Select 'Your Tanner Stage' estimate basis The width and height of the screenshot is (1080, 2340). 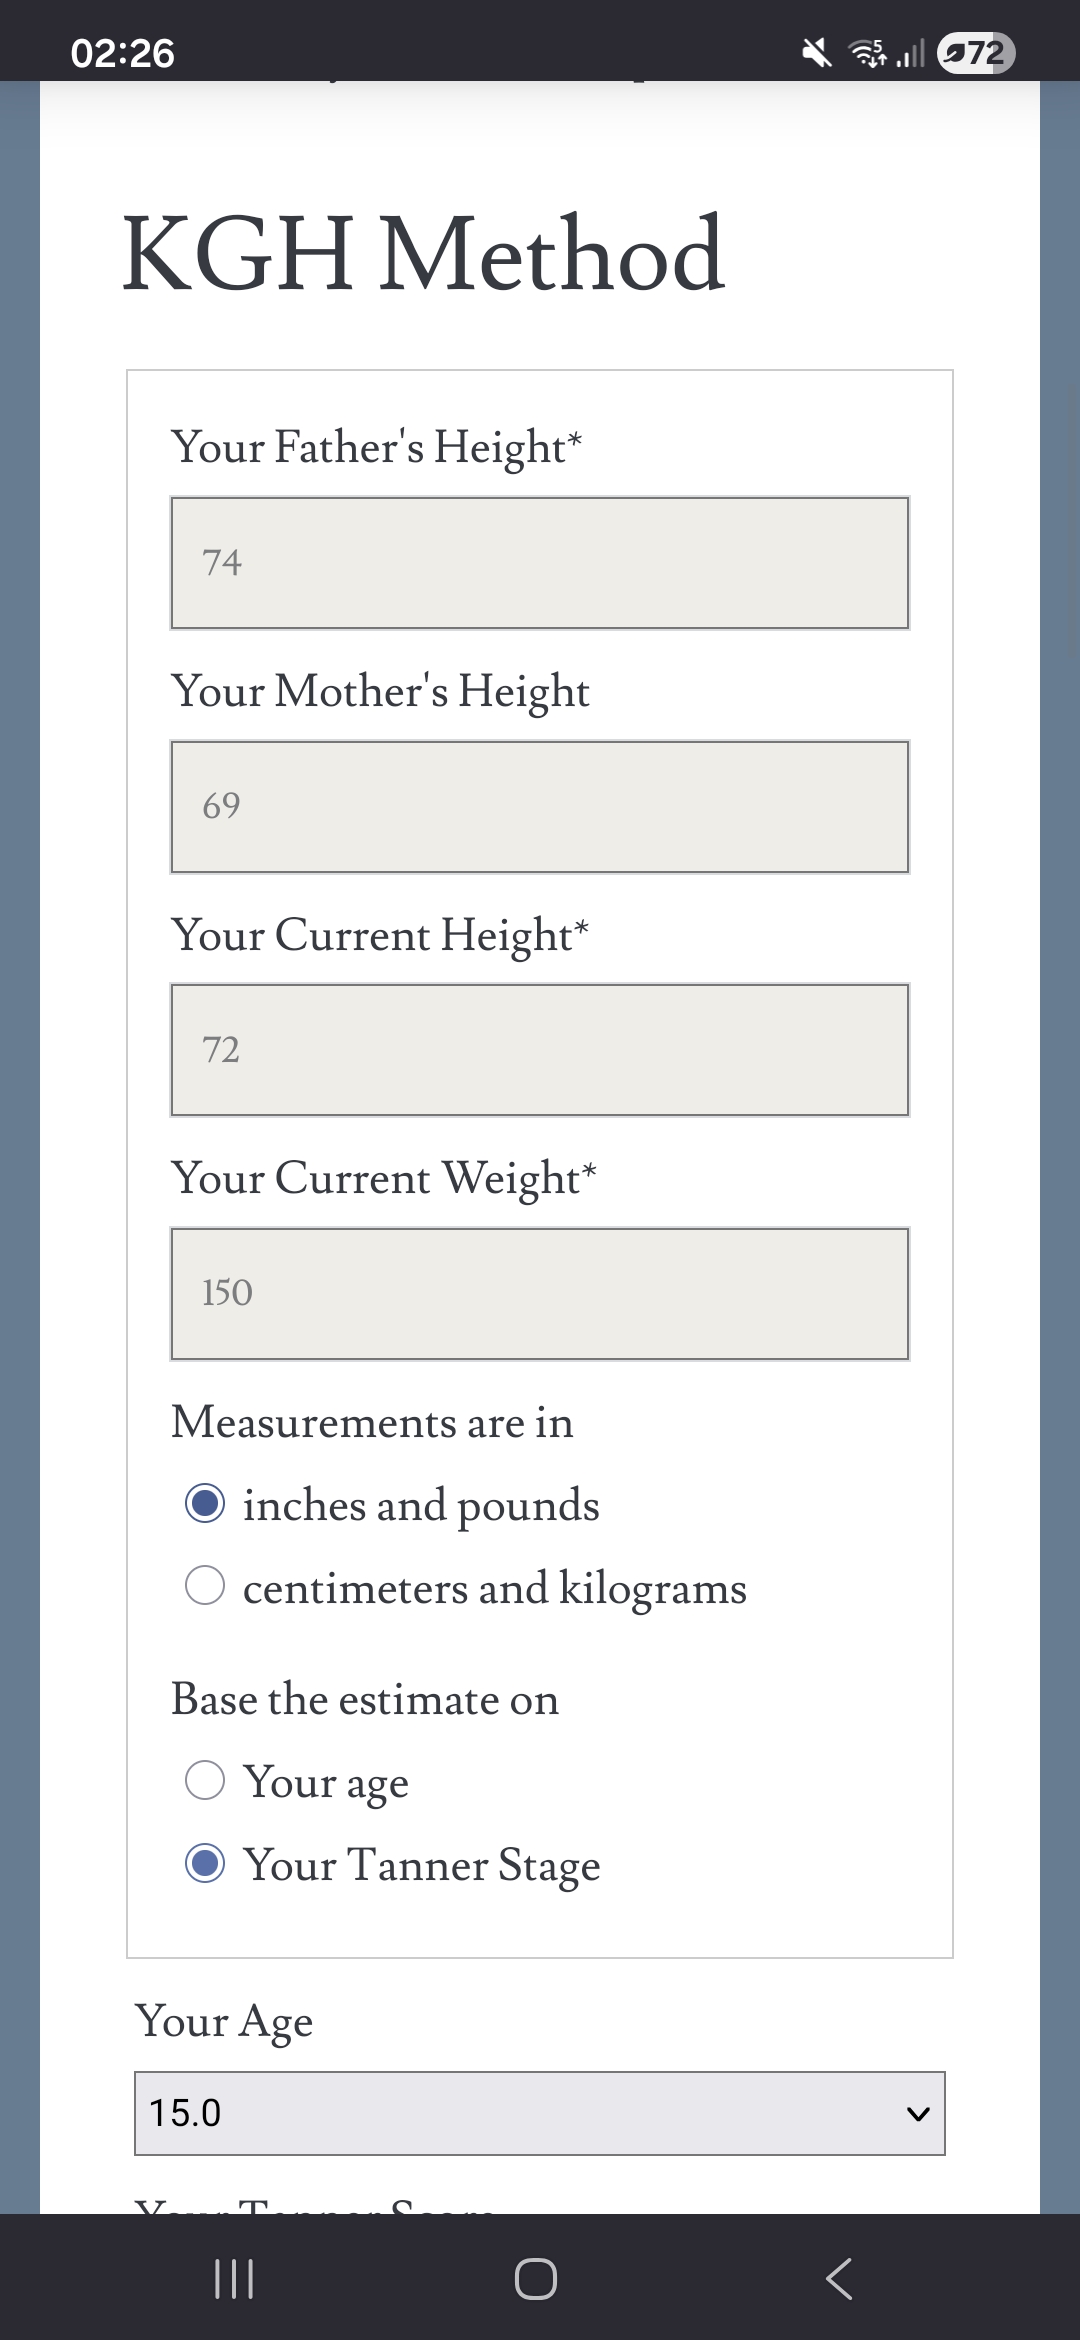coord(205,1863)
